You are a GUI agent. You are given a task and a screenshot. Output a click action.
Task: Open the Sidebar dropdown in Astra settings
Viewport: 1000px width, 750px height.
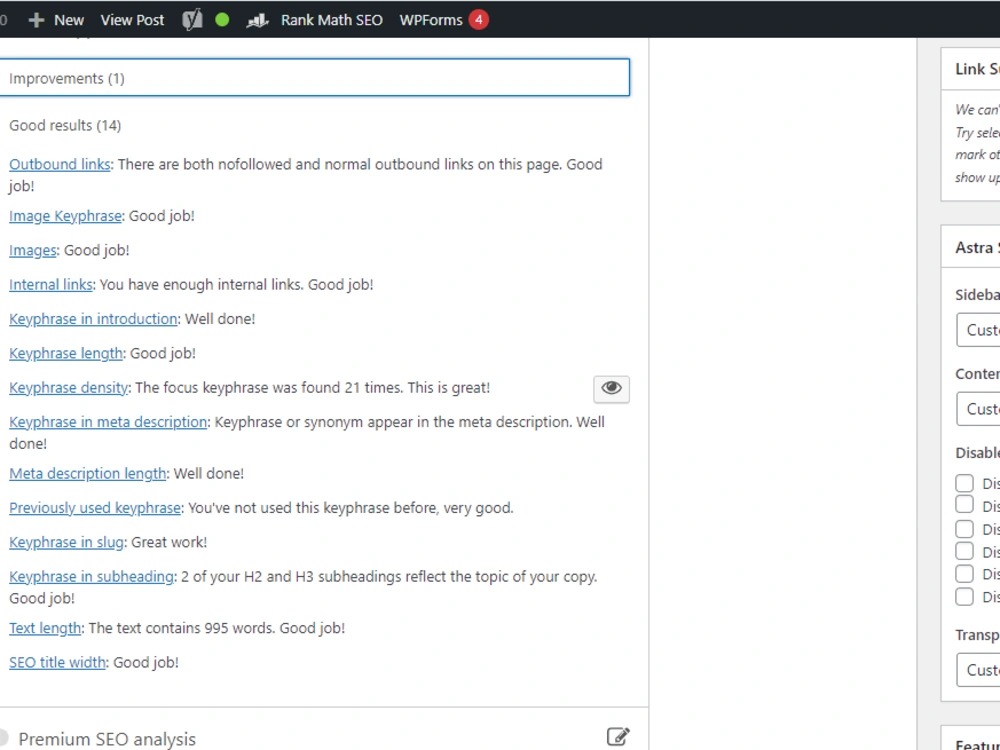pos(978,330)
